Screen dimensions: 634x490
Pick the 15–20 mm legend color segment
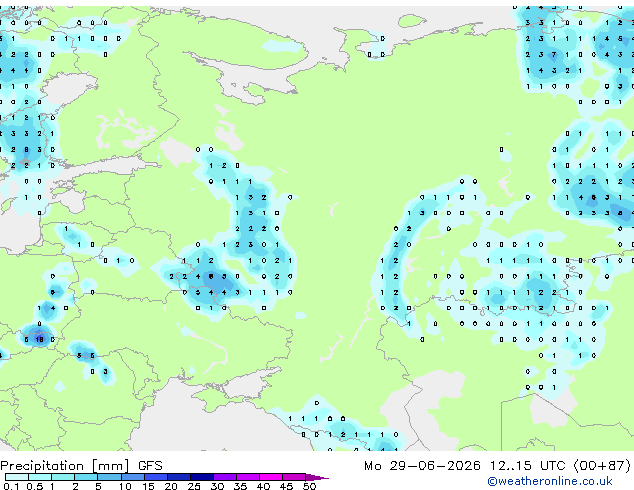pyautogui.click(x=156, y=477)
